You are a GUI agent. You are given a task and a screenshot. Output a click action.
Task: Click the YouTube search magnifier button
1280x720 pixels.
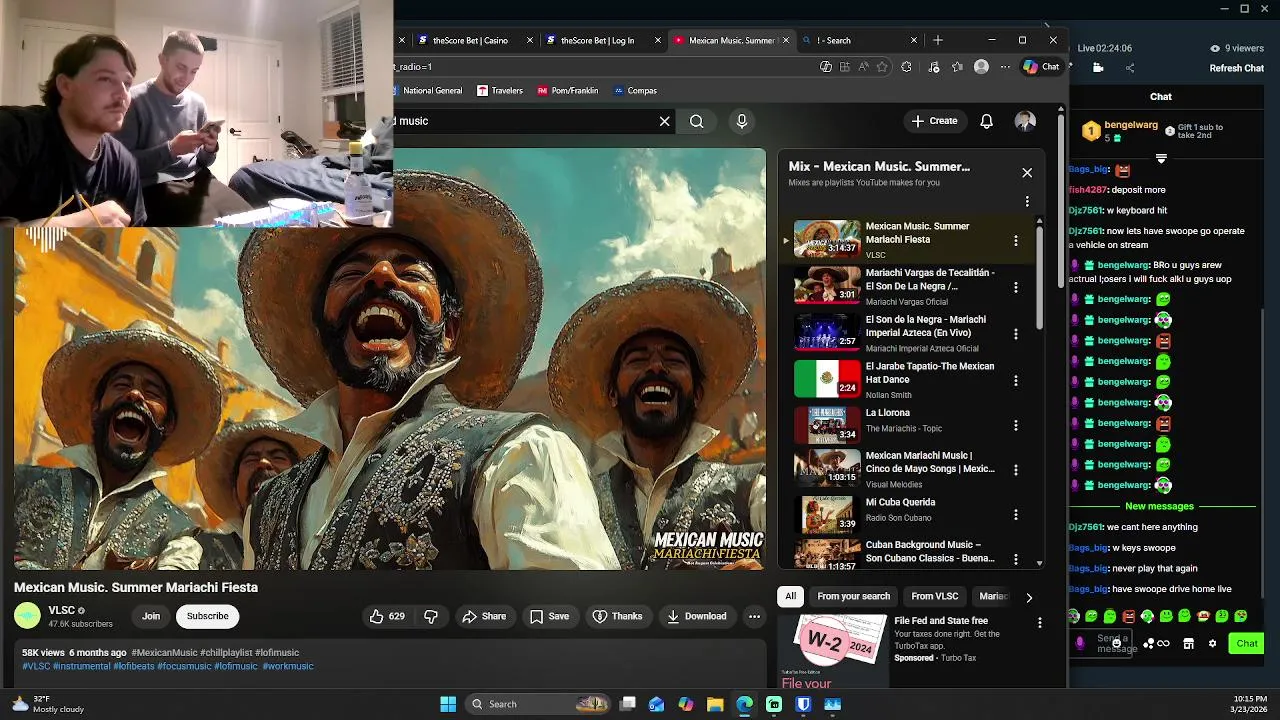[697, 121]
